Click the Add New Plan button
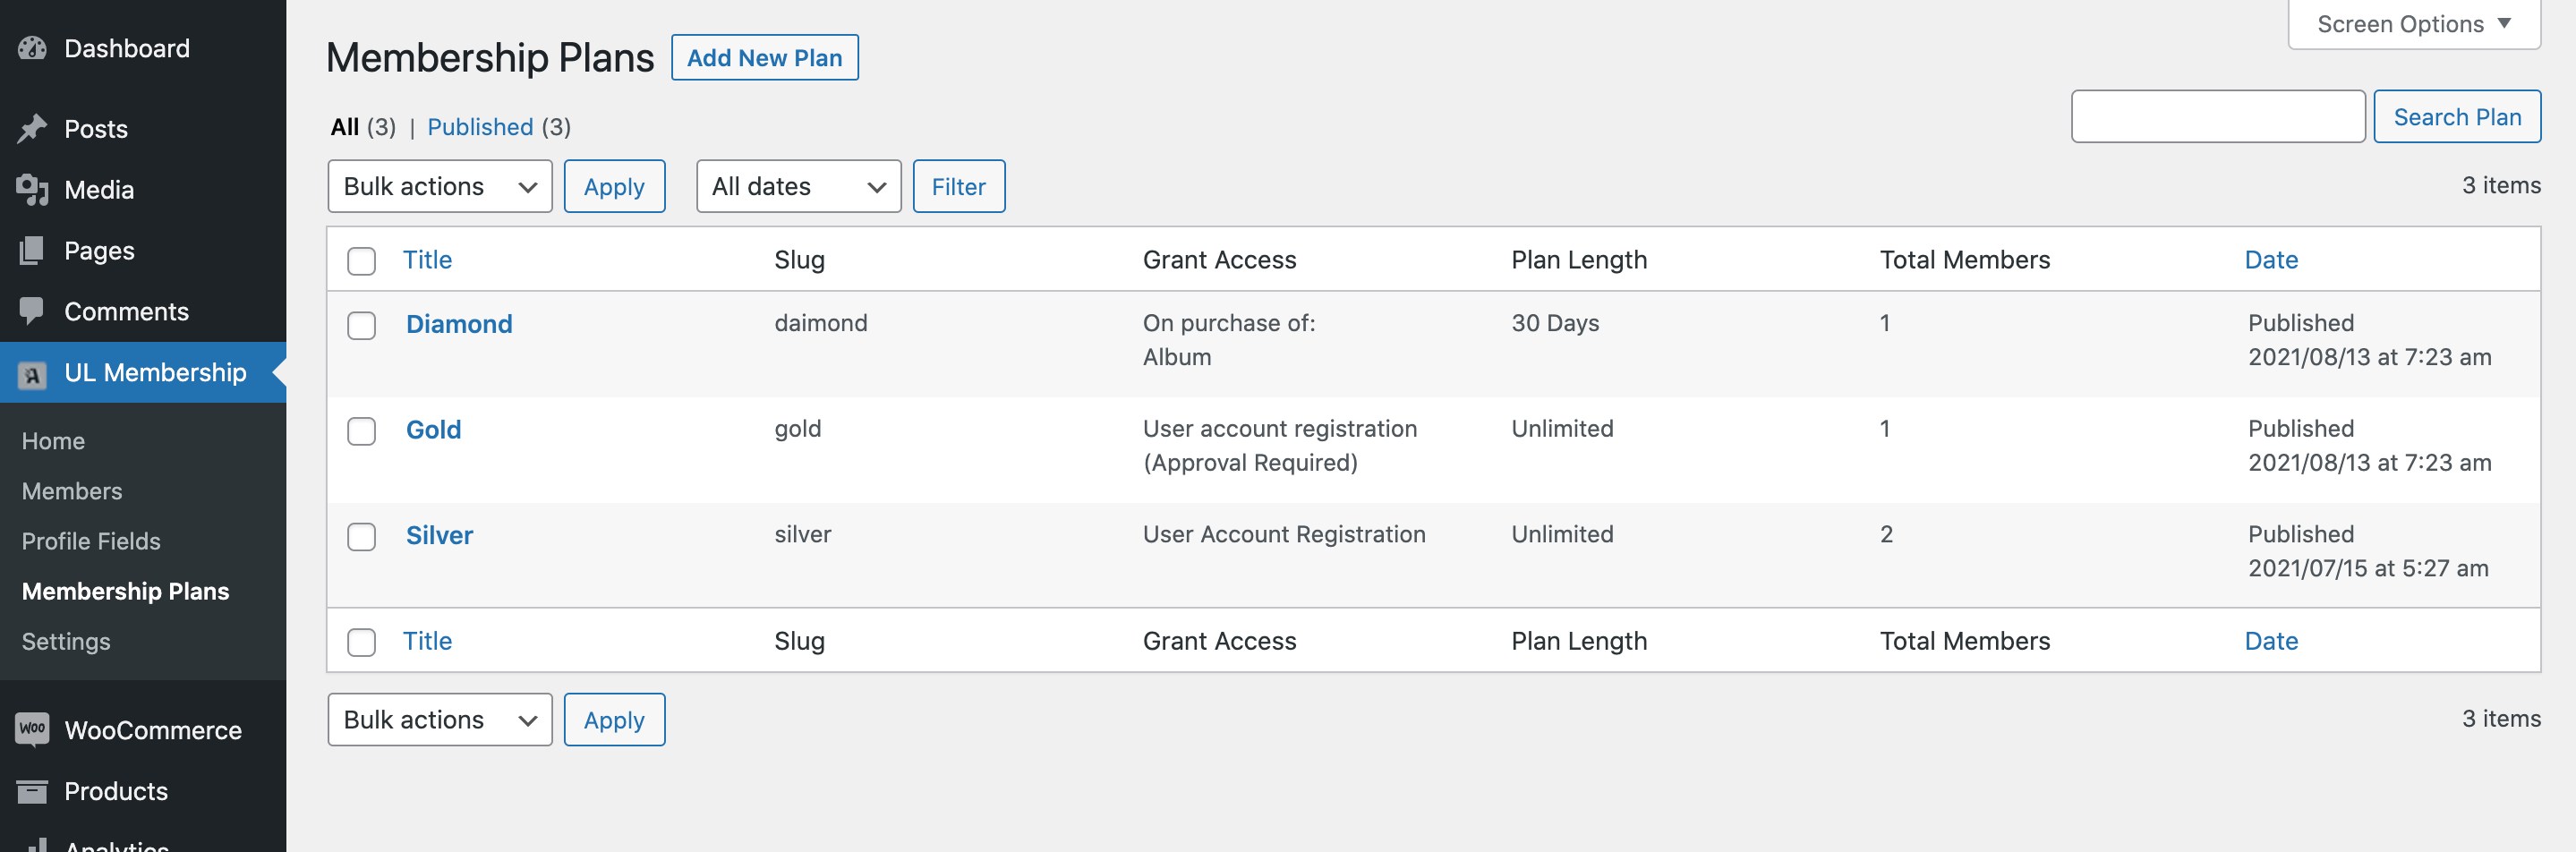 coord(764,58)
